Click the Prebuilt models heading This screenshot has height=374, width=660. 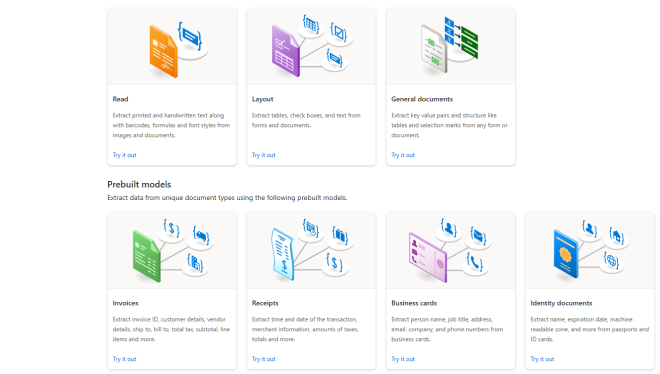[139, 185]
